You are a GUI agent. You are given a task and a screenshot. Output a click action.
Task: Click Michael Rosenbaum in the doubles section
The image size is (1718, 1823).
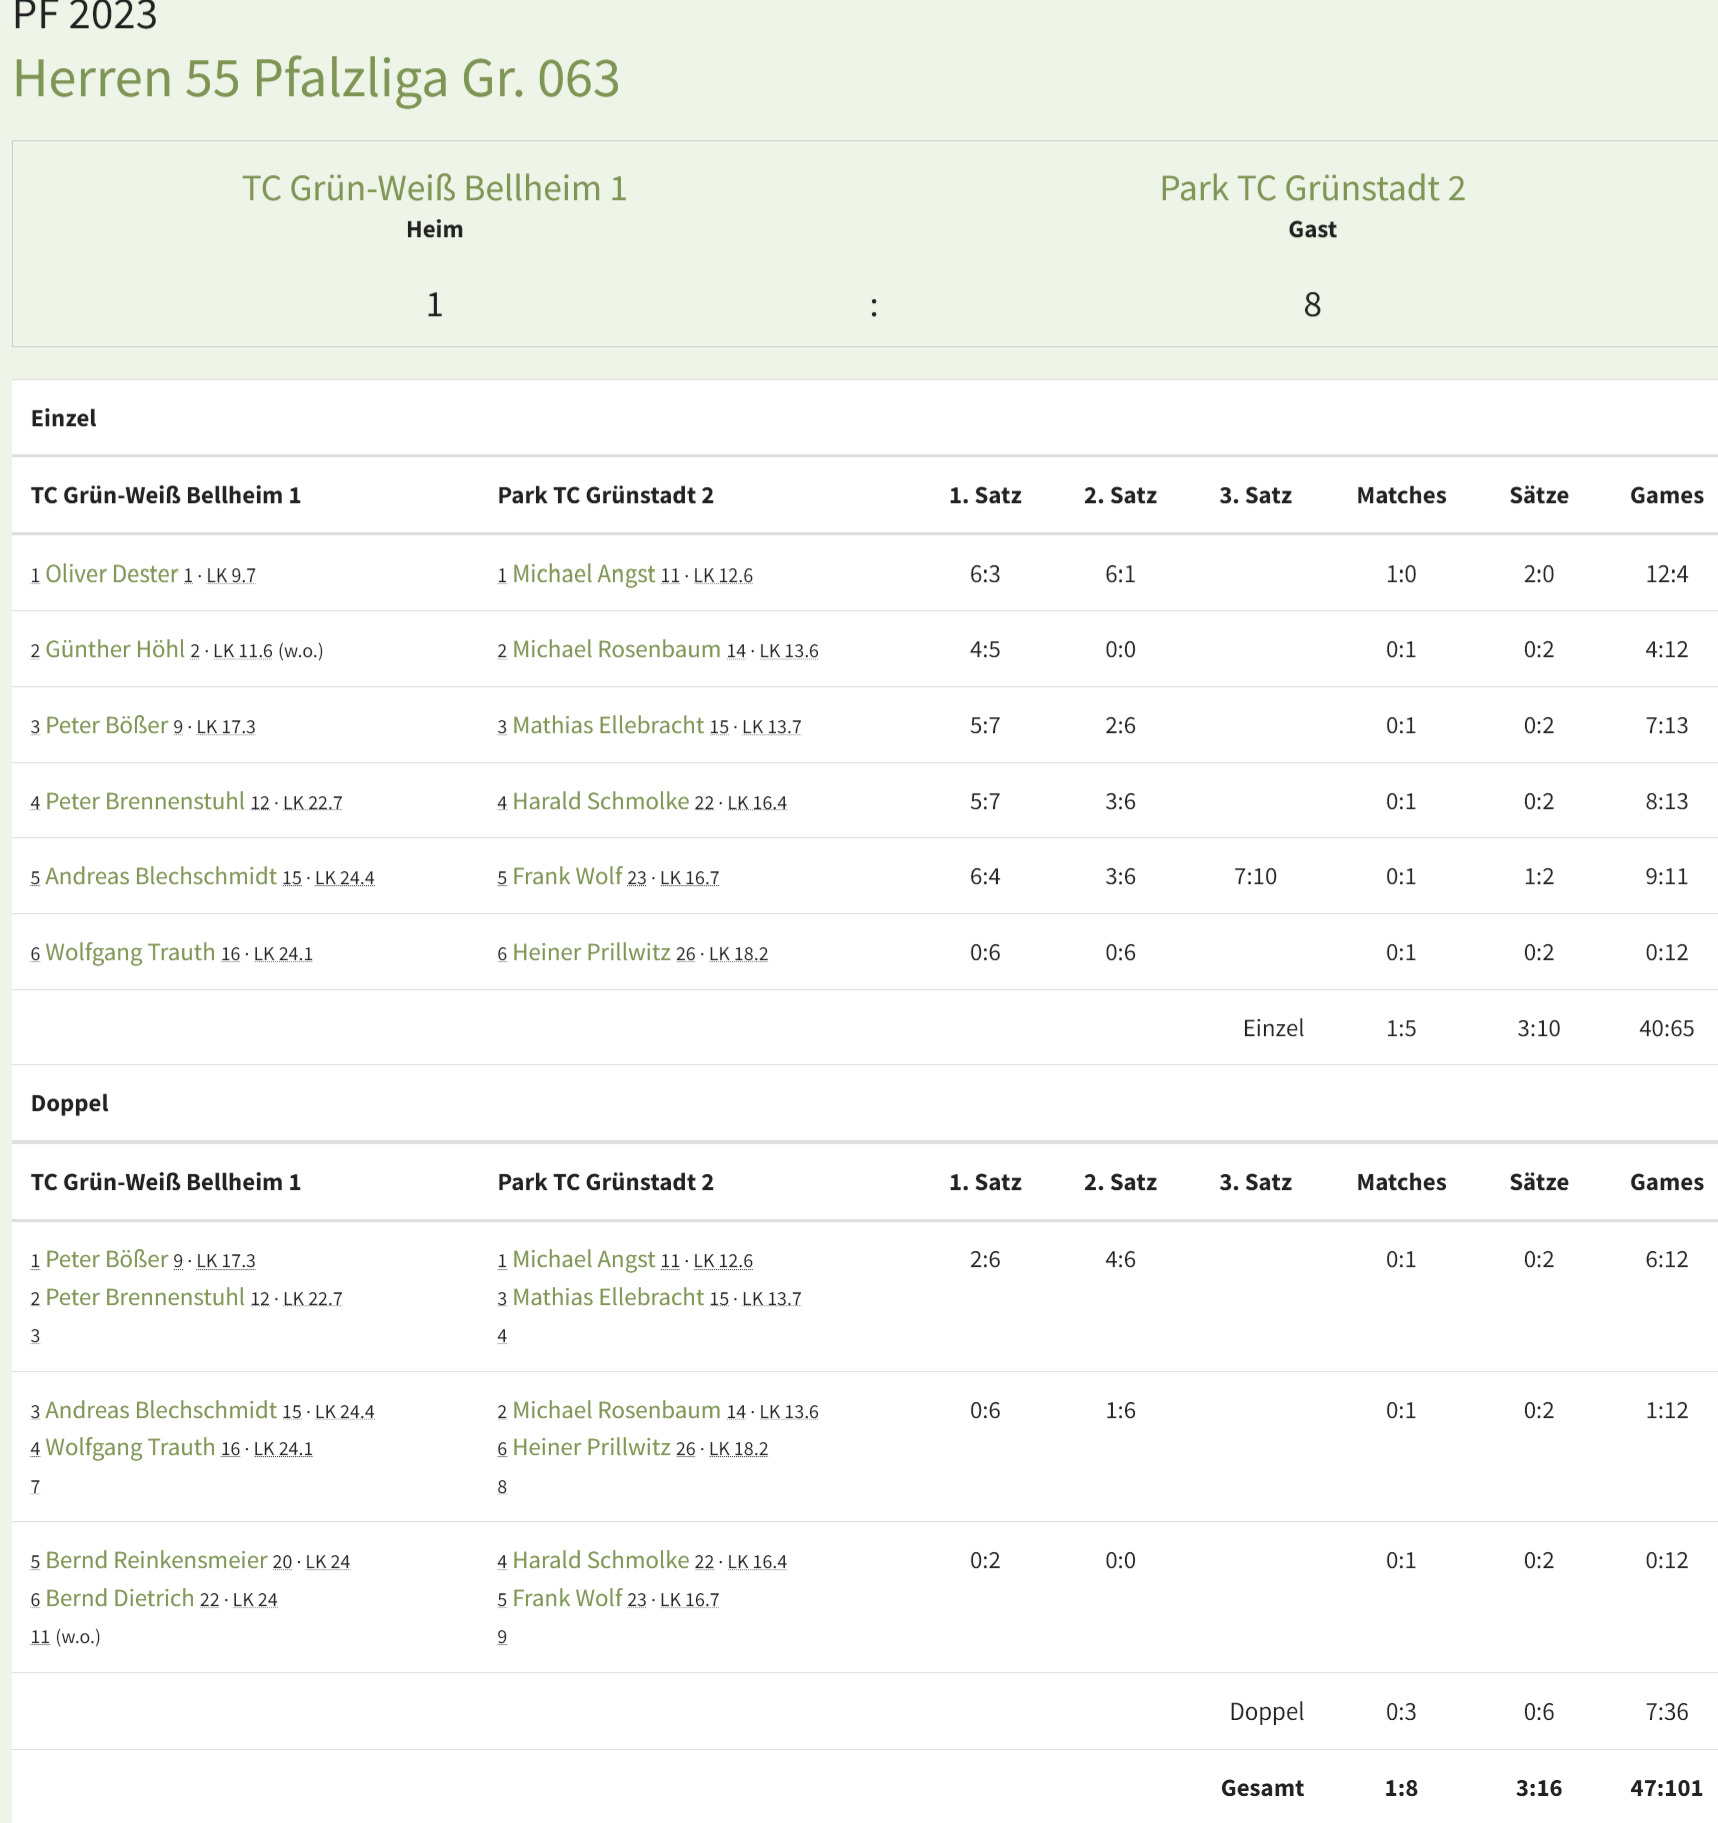(x=616, y=1411)
